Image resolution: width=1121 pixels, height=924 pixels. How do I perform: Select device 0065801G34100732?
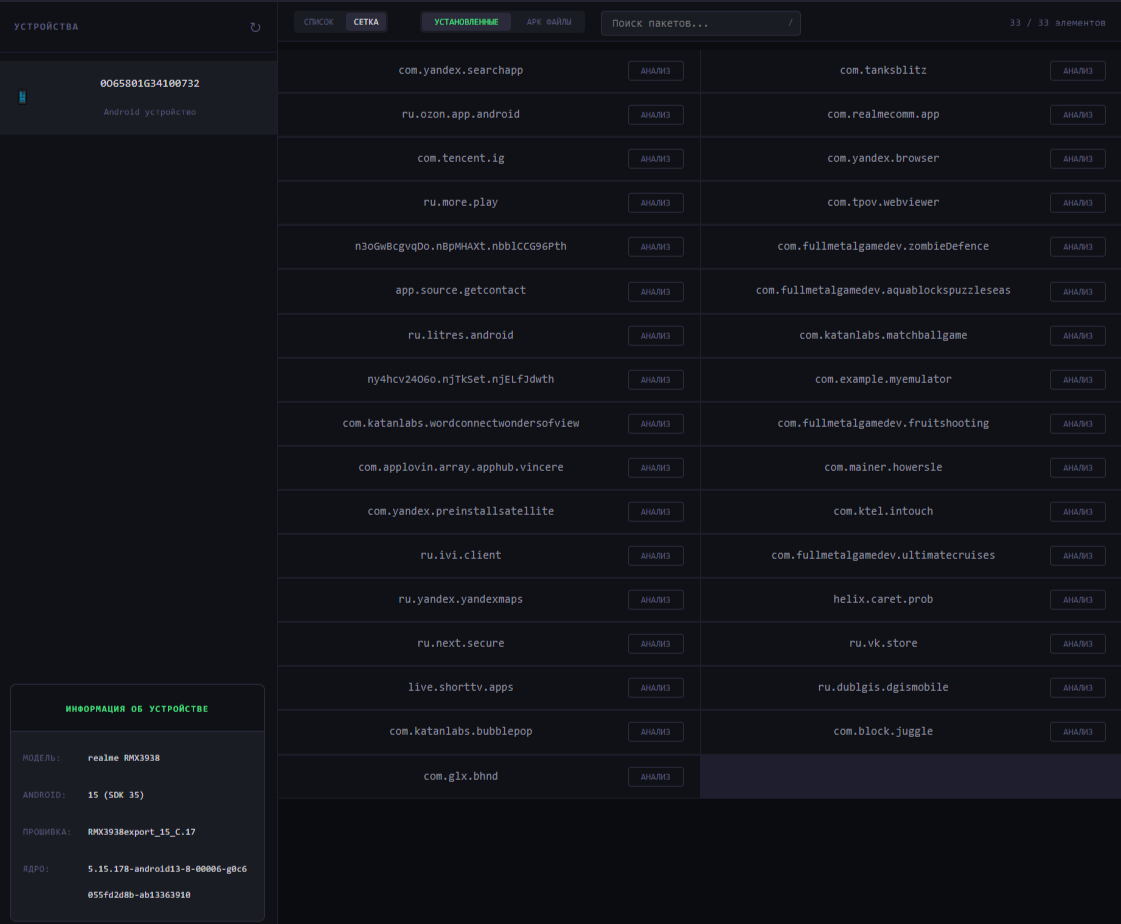pos(139,97)
